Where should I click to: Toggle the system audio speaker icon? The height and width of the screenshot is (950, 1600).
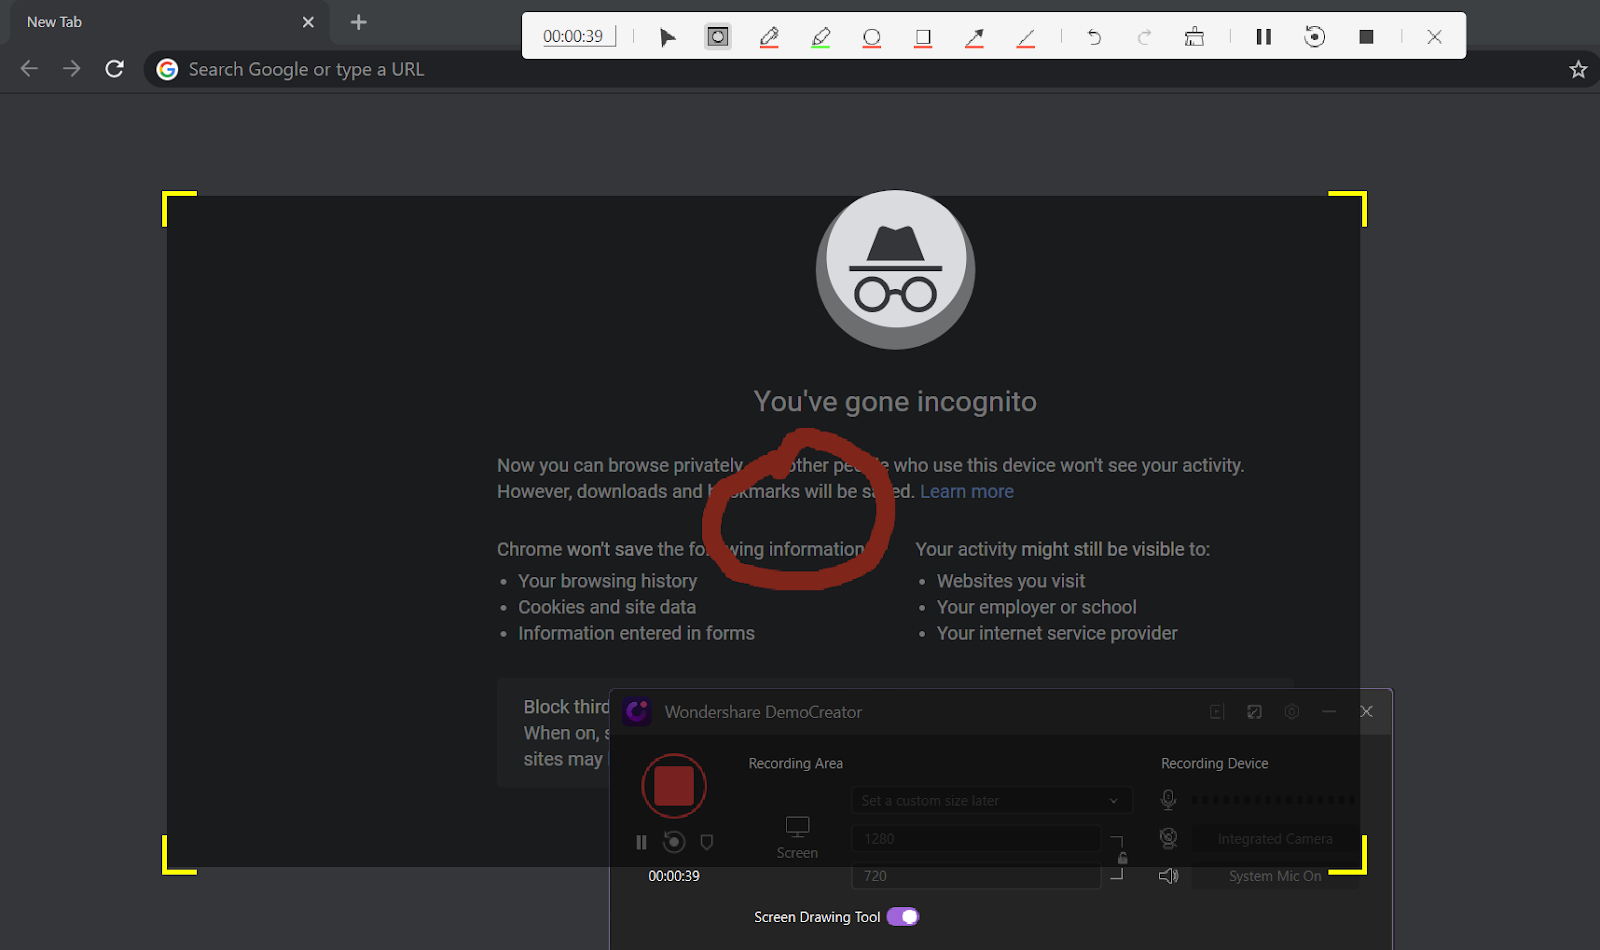click(1168, 876)
